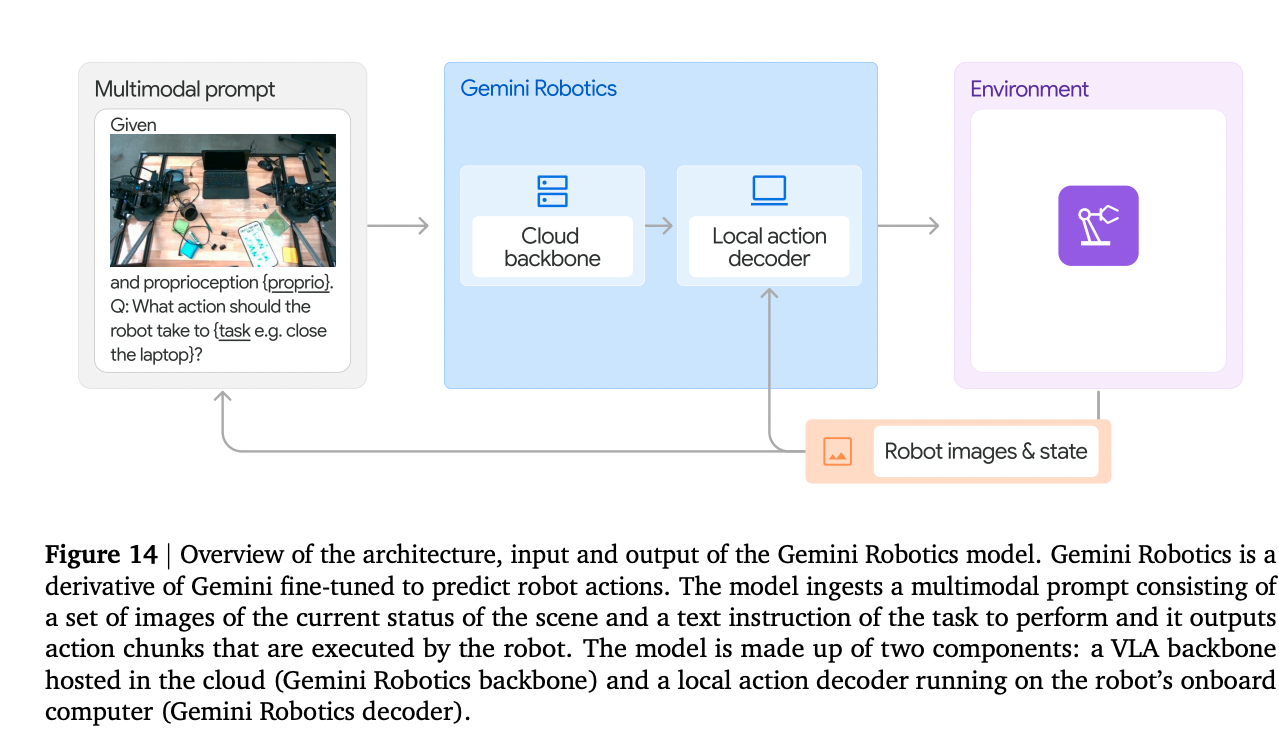Select the Cloud backbone label box
Viewport: 1279px width, 756px height.
(552, 247)
